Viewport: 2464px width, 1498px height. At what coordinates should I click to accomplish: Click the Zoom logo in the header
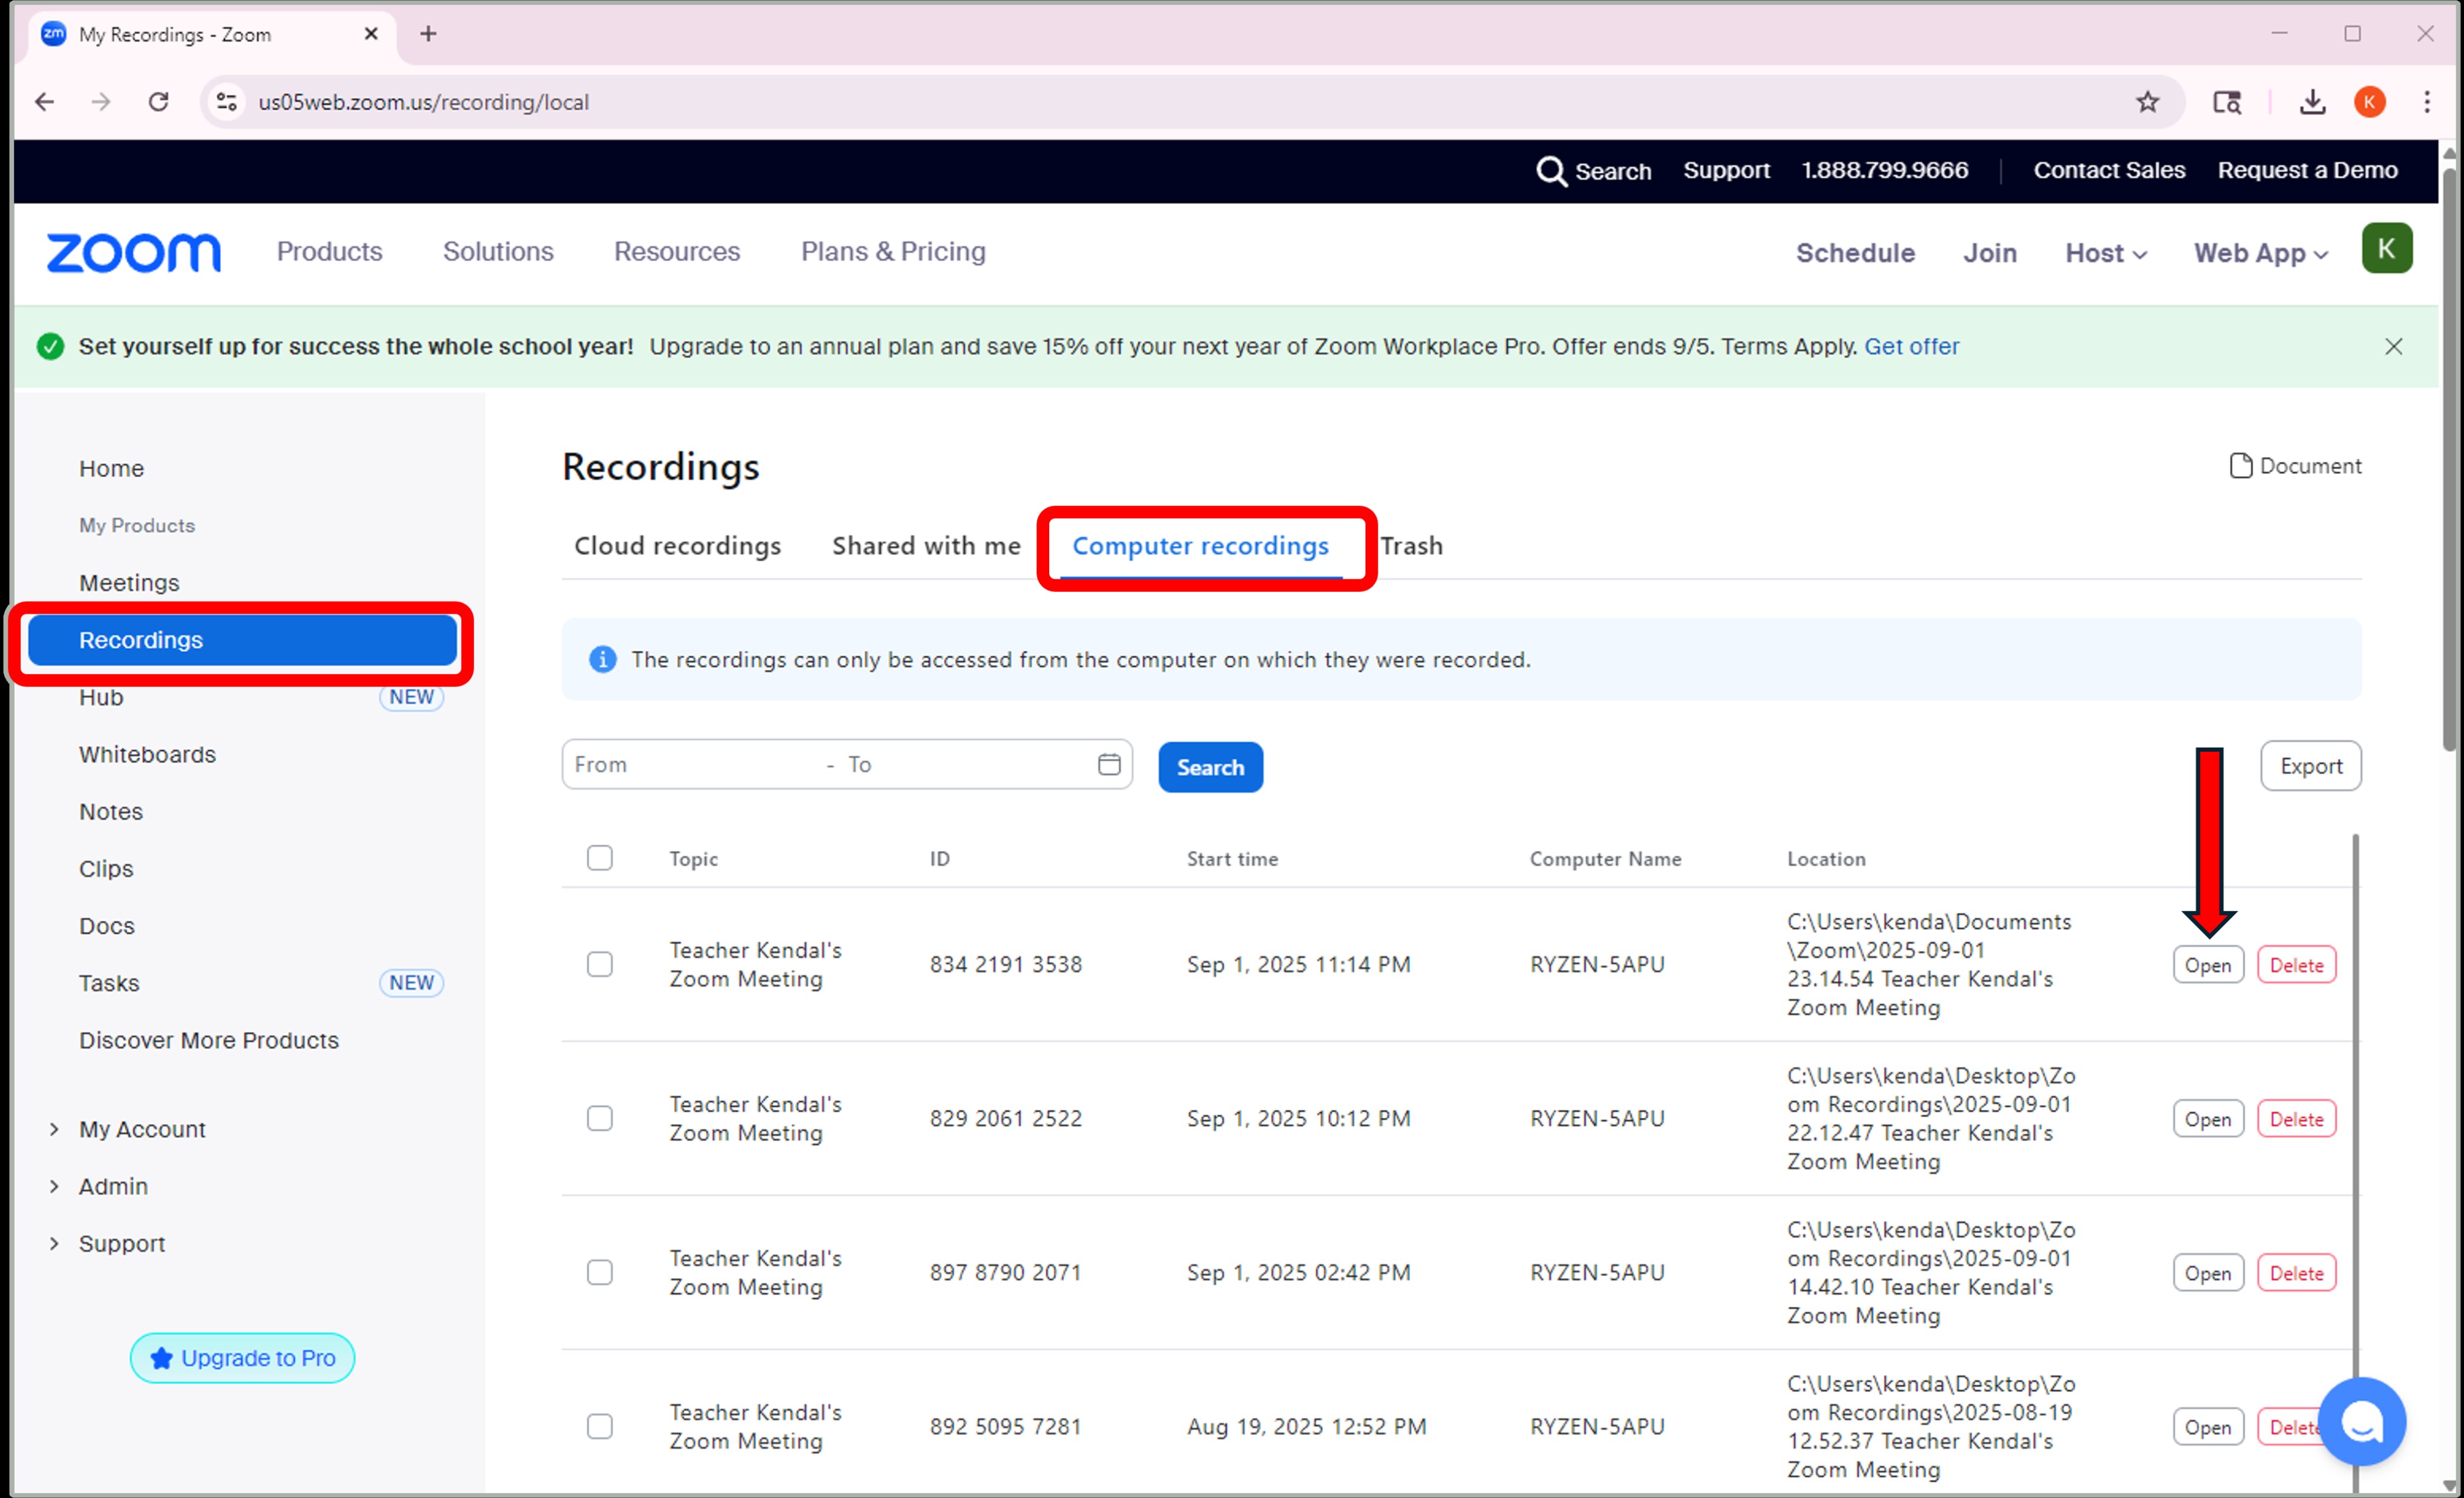click(x=133, y=252)
